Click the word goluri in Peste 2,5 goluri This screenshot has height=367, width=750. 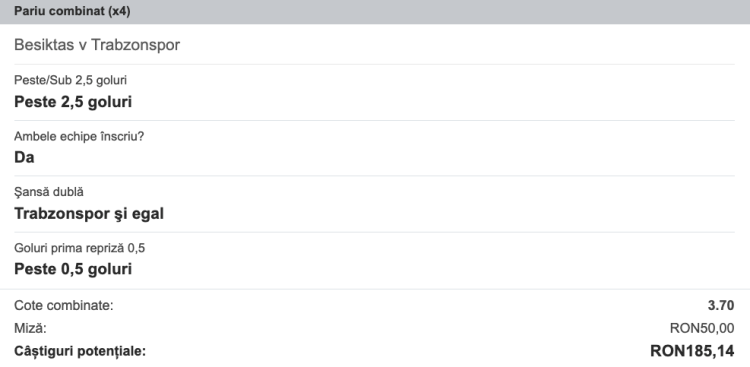tap(110, 102)
